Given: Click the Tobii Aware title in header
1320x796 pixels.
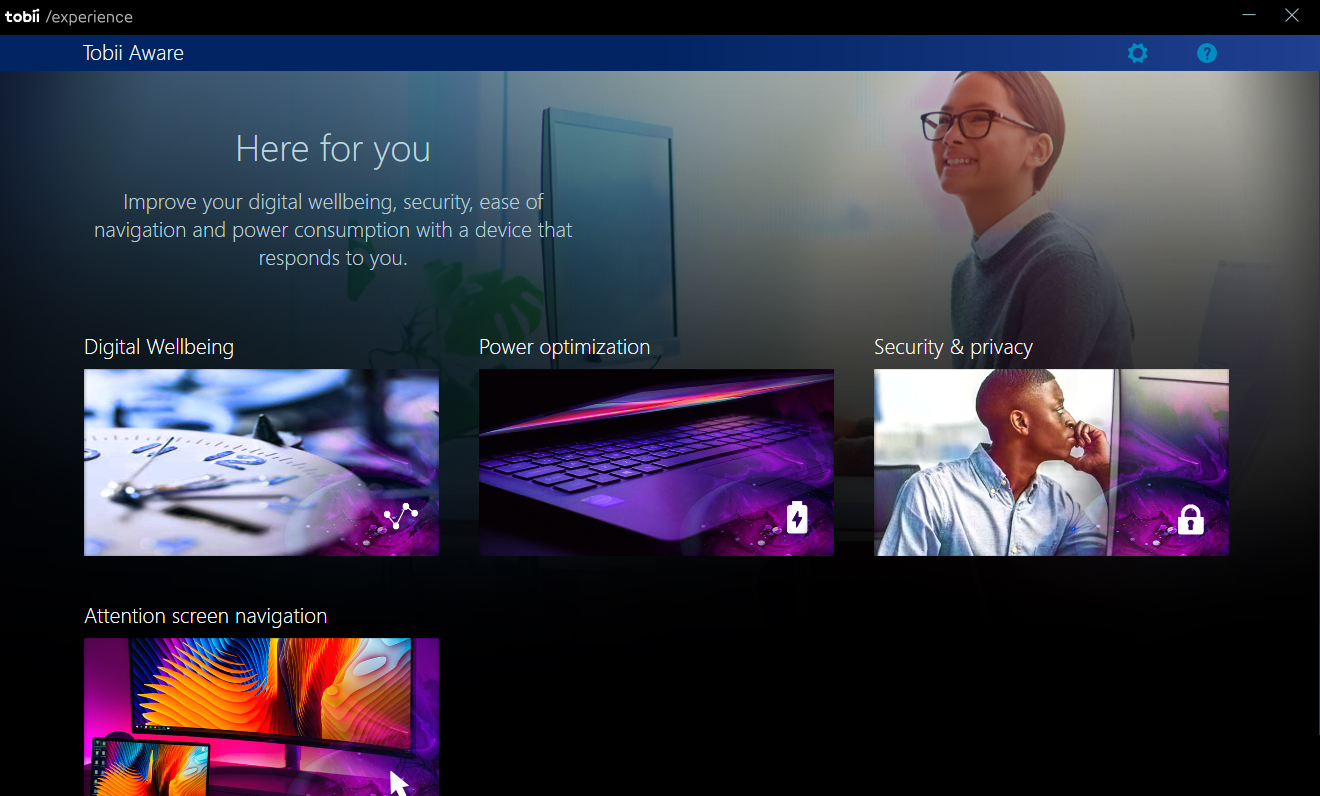Looking at the screenshot, I should pyautogui.click(x=133, y=53).
